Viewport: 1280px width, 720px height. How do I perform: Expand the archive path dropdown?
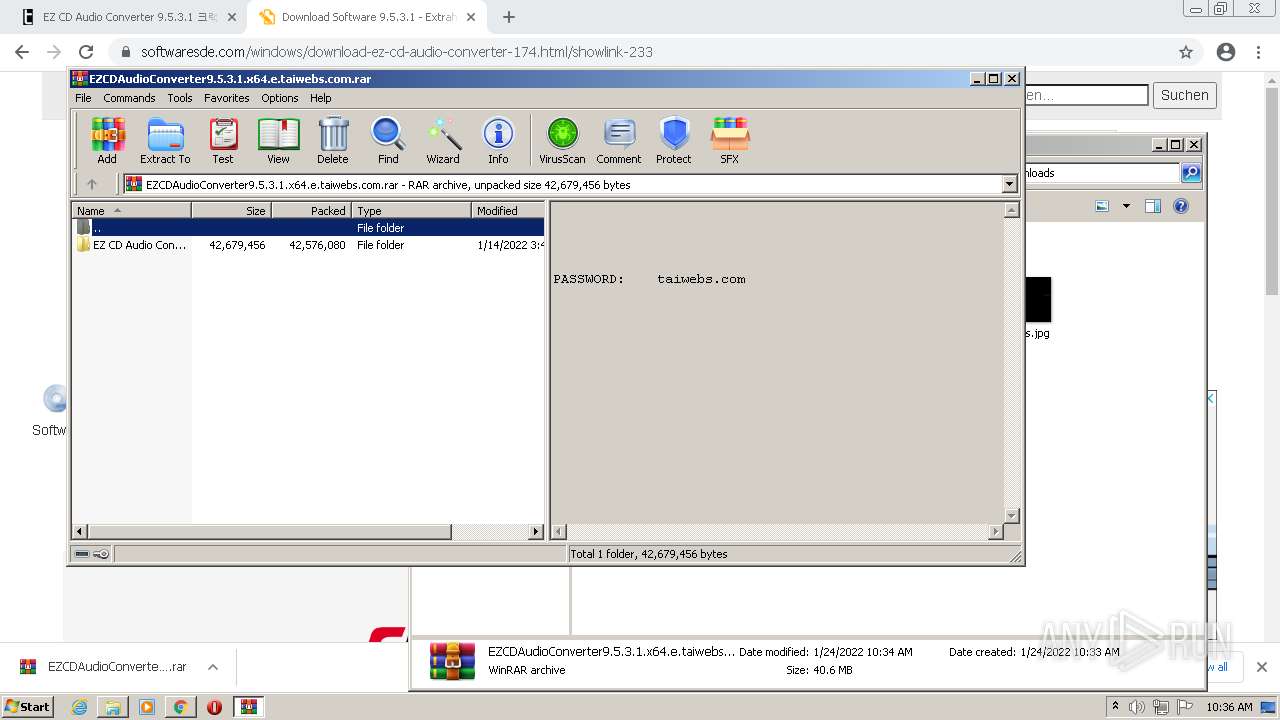(x=1009, y=184)
